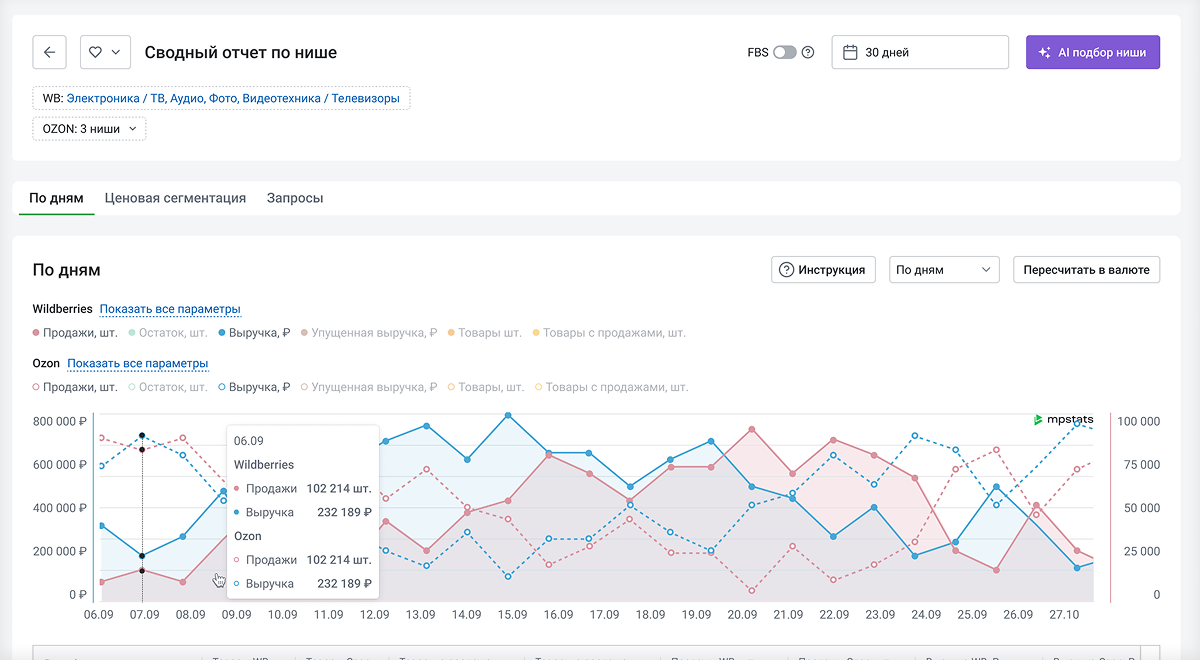Screen dimensions: 1200x660
Task: Toggle Ozon Упущенная выручка series
Action: (x=369, y=387)
